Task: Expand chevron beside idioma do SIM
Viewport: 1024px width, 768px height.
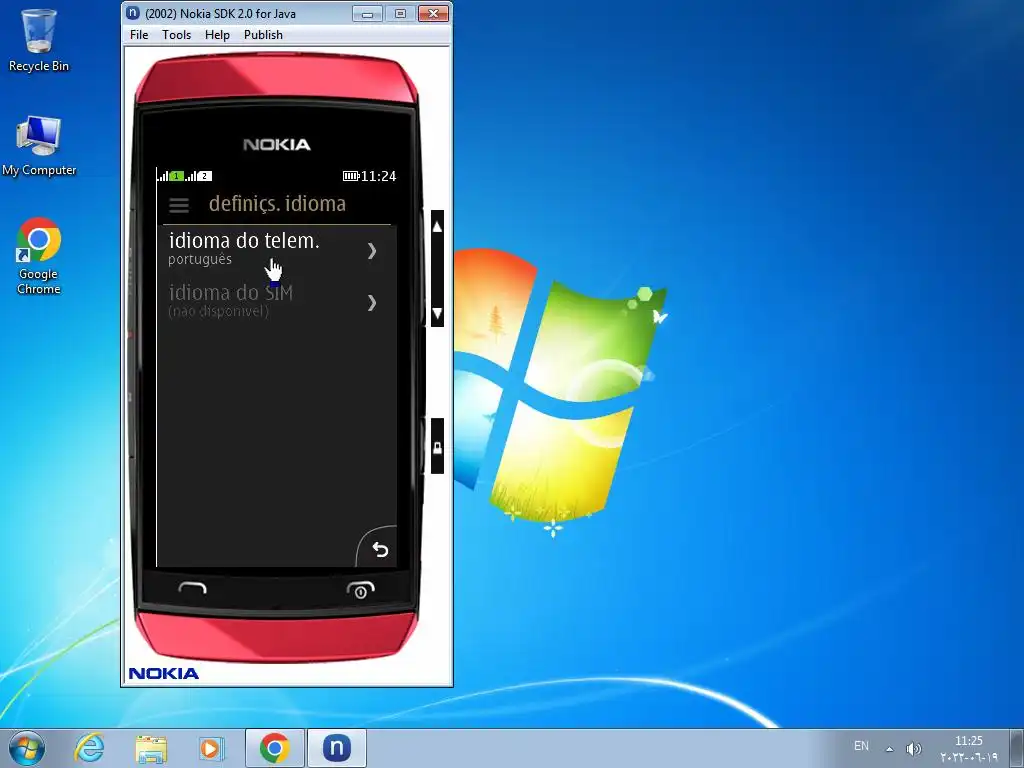Action: click(372, 302)
